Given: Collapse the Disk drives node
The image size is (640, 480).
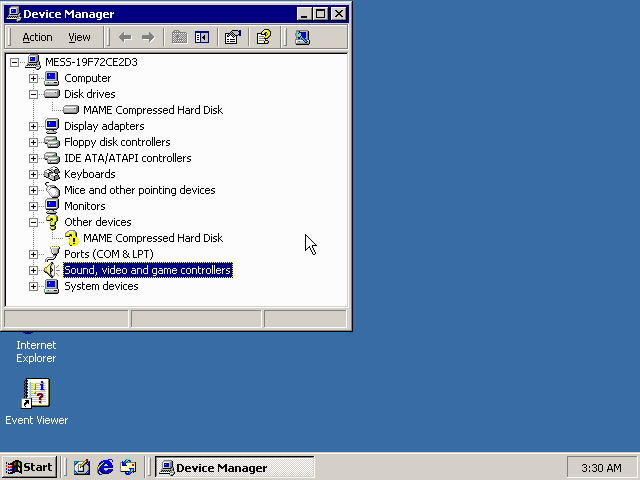Looking at the screenshot, I should click(33, 94).
